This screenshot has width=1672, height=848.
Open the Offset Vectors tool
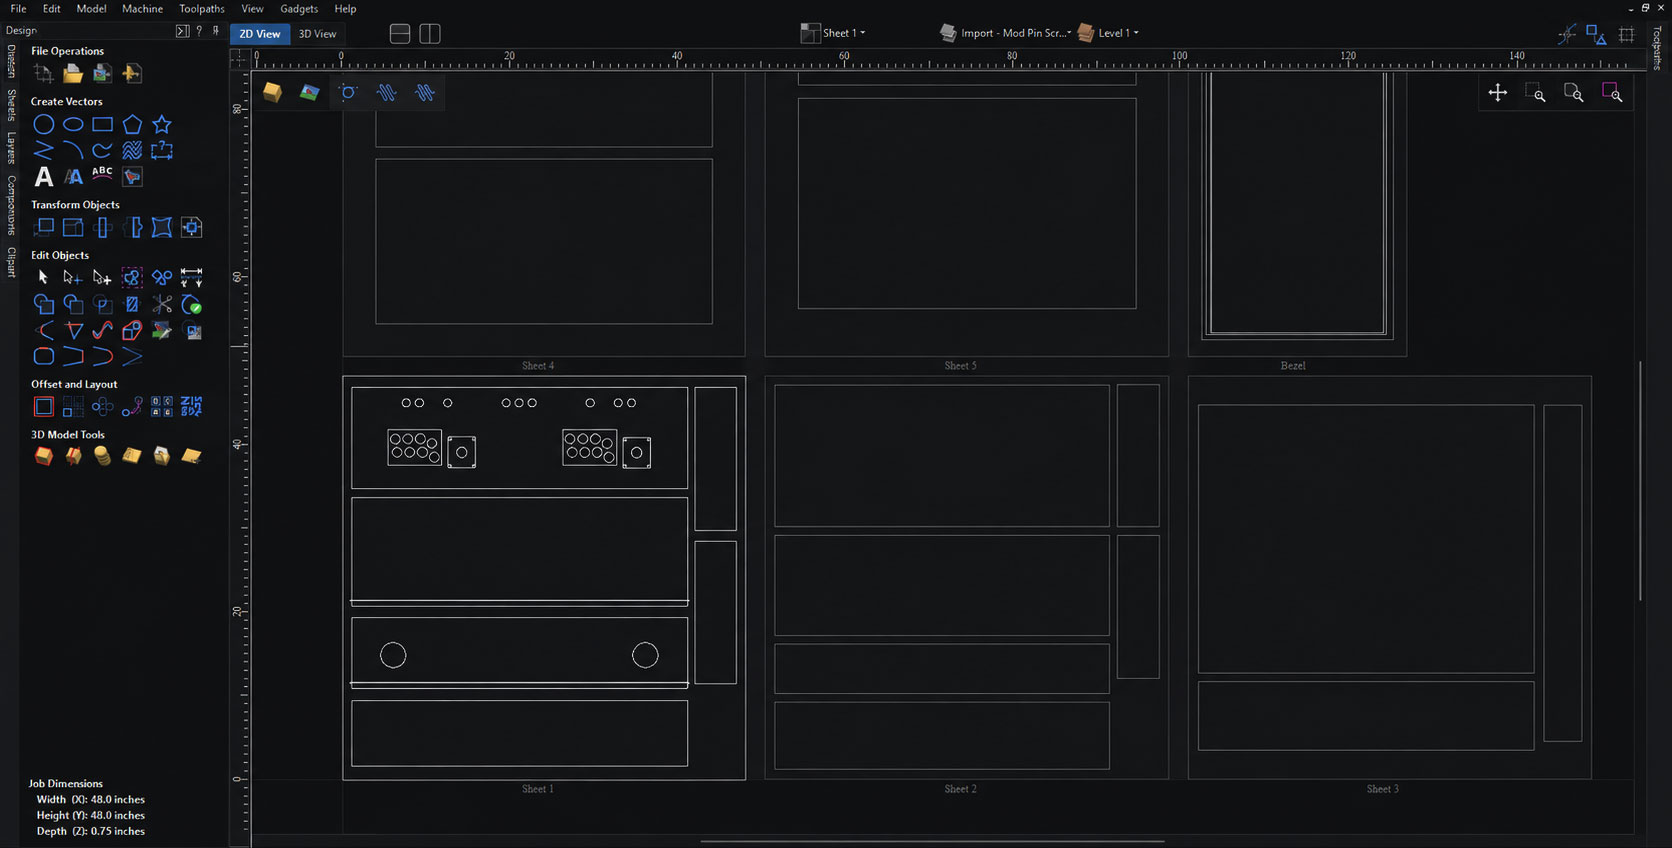pyautogui.click(x=44, y=406)
